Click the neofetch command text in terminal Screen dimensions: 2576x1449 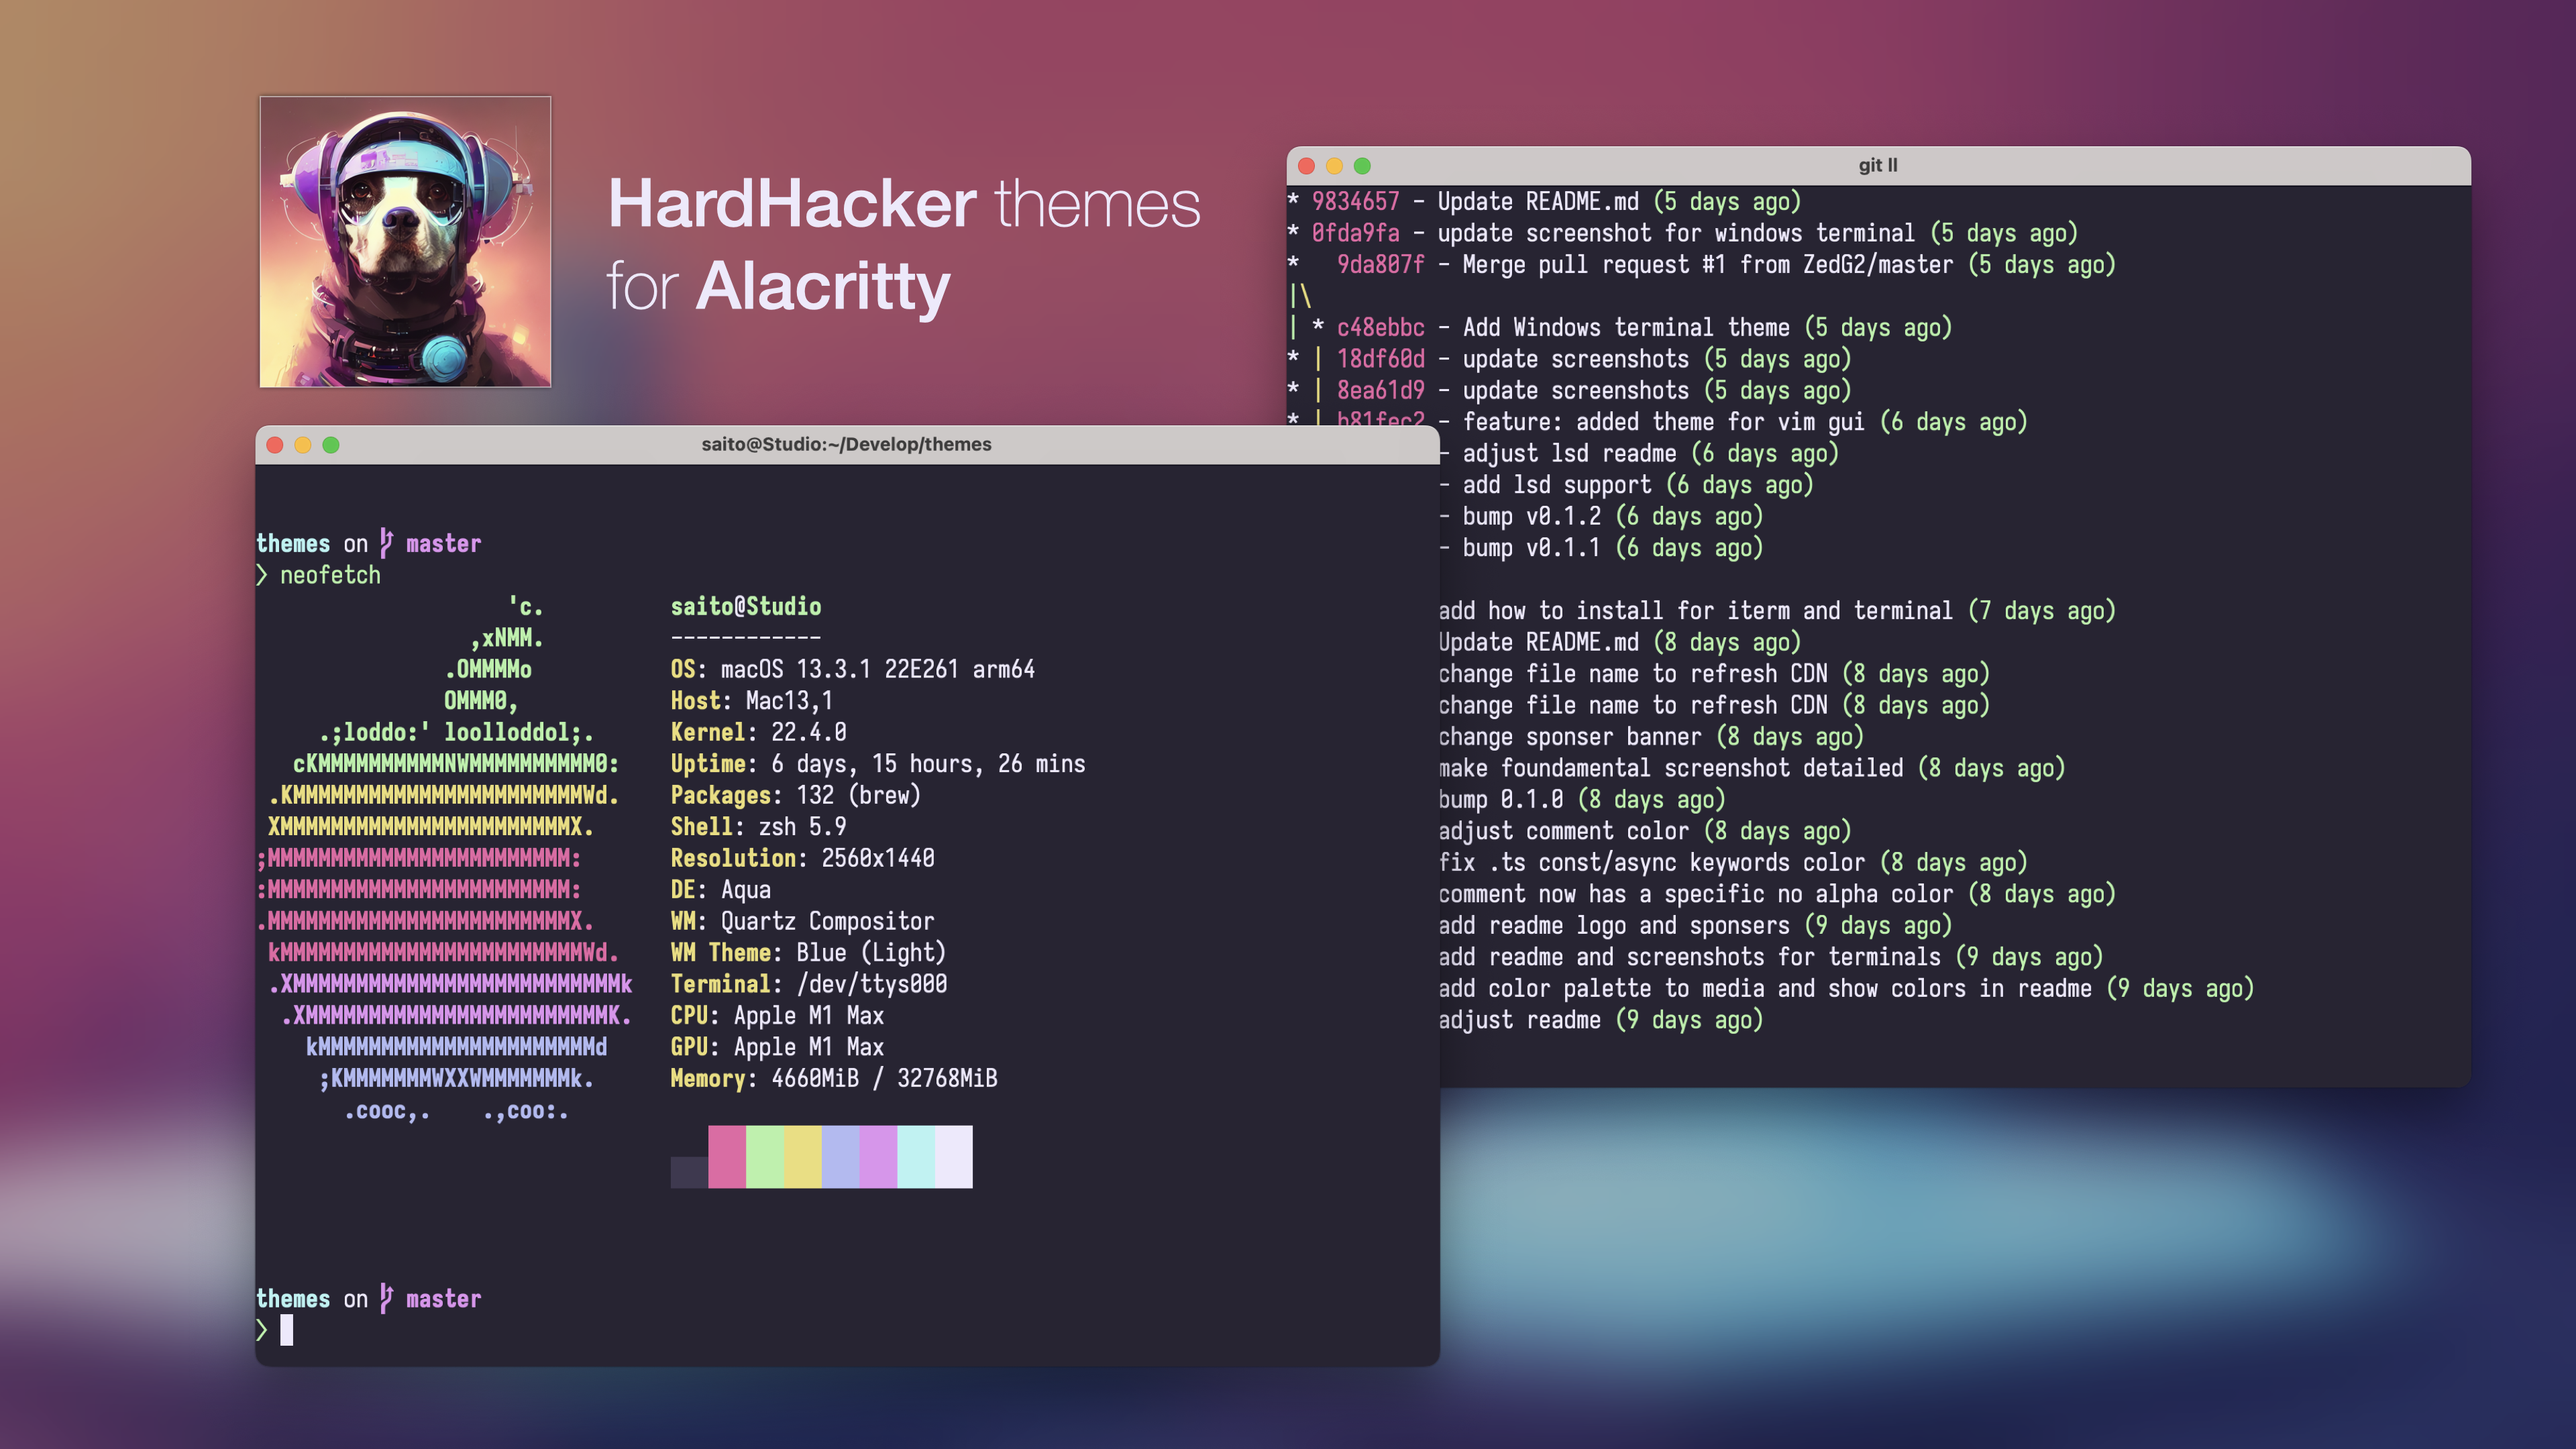pos(330,575)
